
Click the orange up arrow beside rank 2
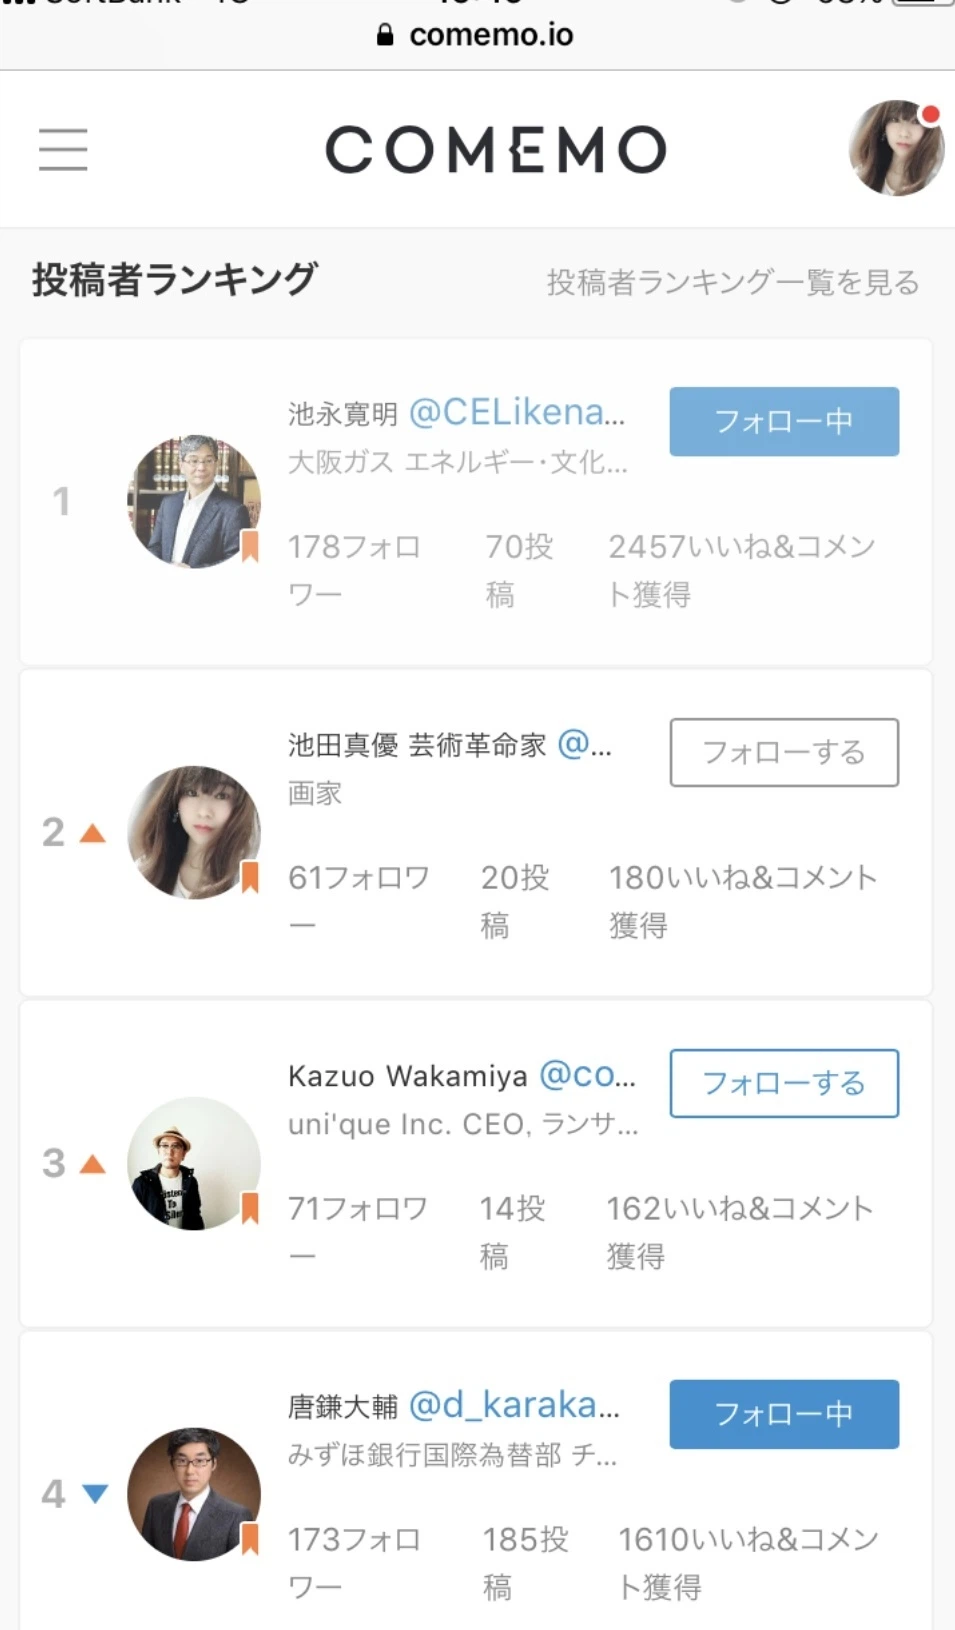click(x=93, y=833)
